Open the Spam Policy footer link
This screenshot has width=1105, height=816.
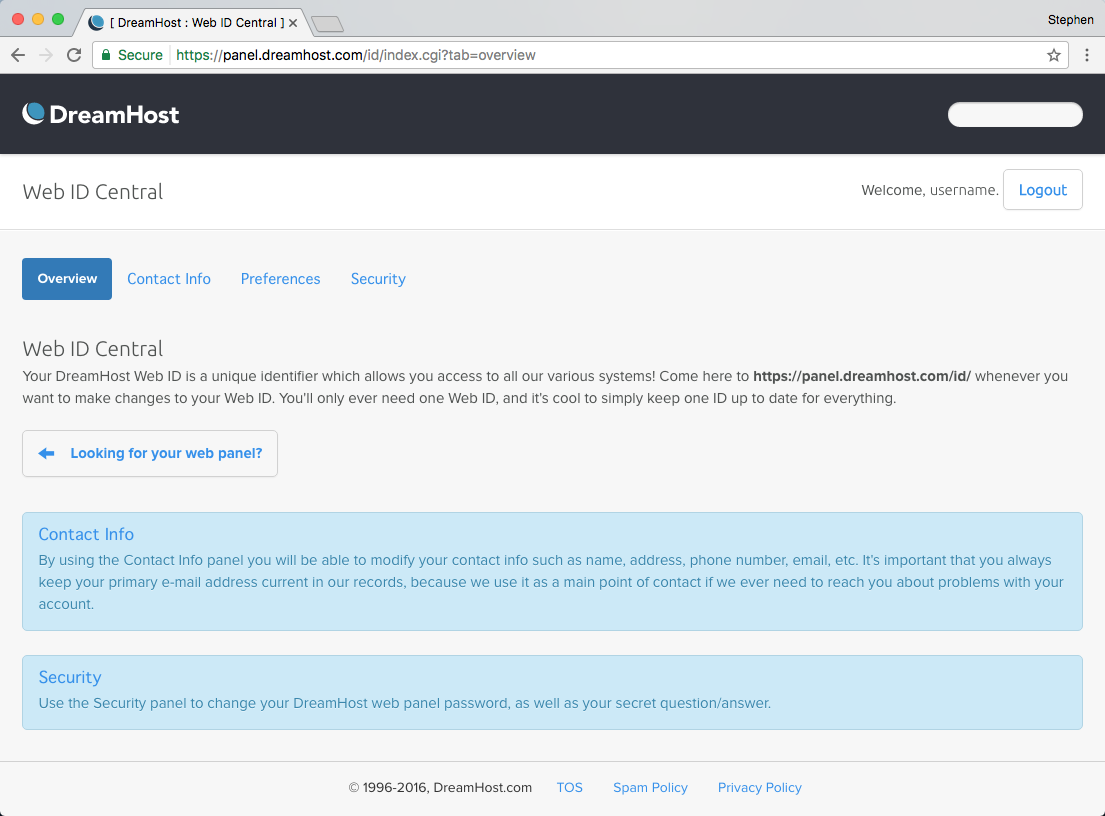tap(650, 787)
